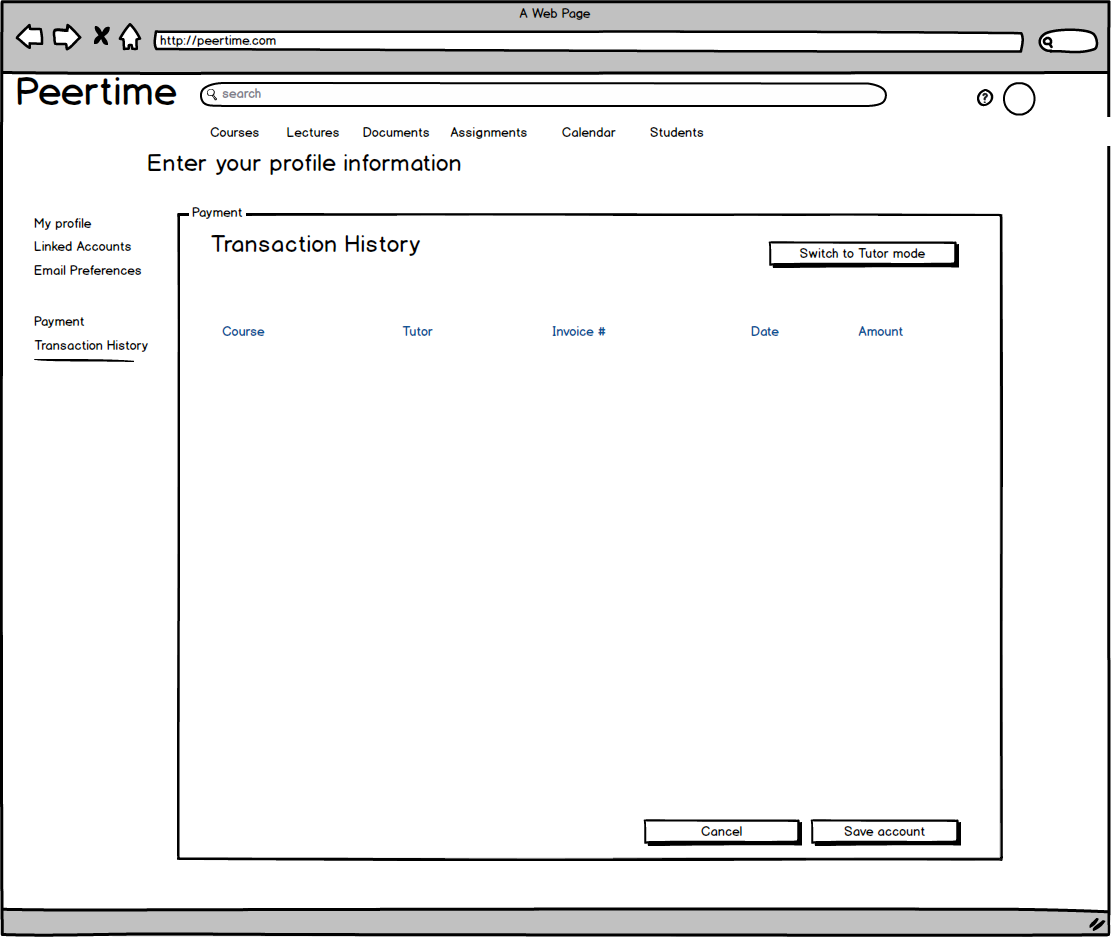Click the browser URL address bar

[588, 42]
